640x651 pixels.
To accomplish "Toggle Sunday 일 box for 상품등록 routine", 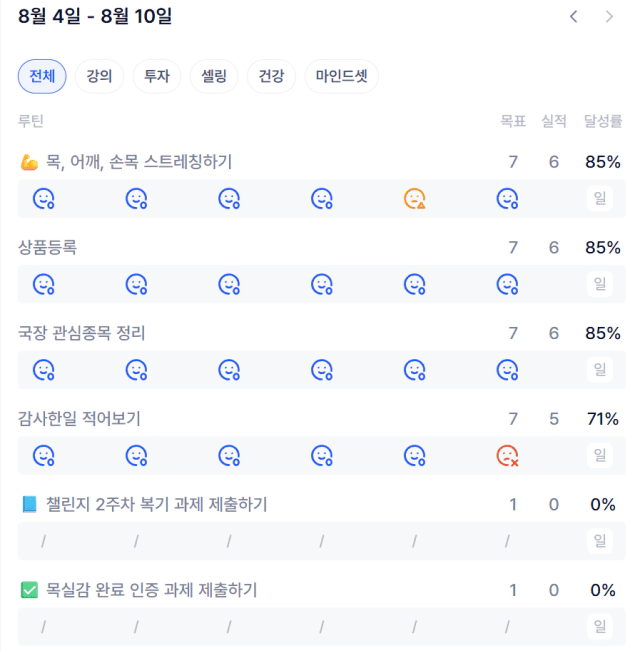I will coord(600,284).
